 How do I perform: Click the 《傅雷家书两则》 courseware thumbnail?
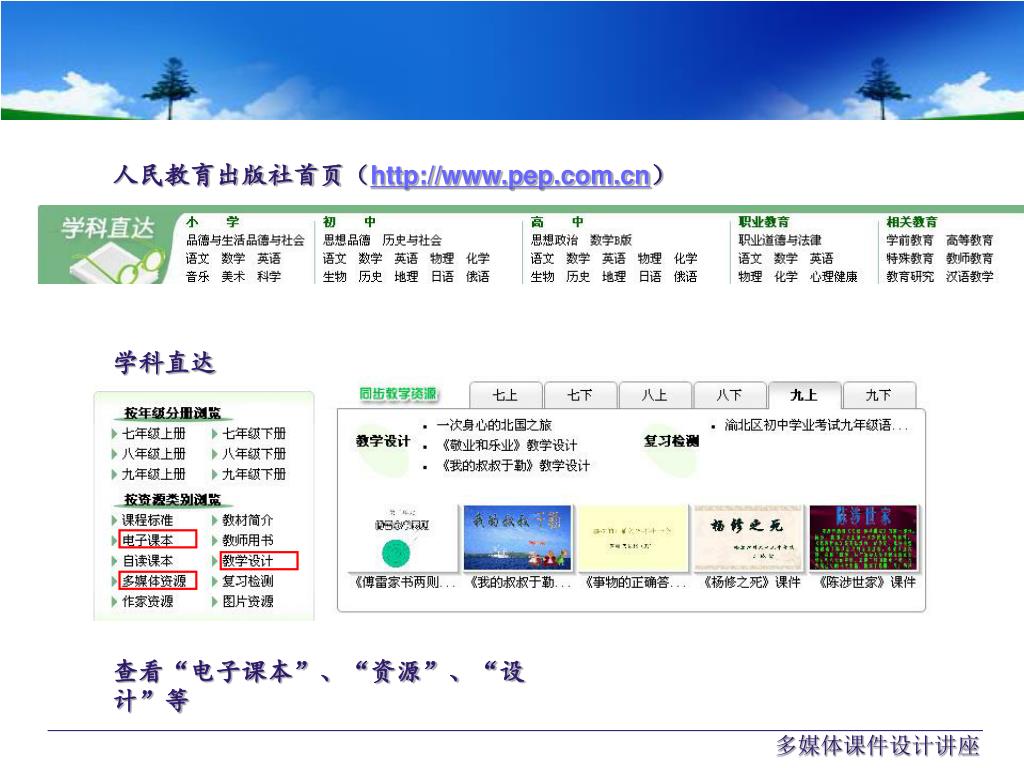[403, 537]
